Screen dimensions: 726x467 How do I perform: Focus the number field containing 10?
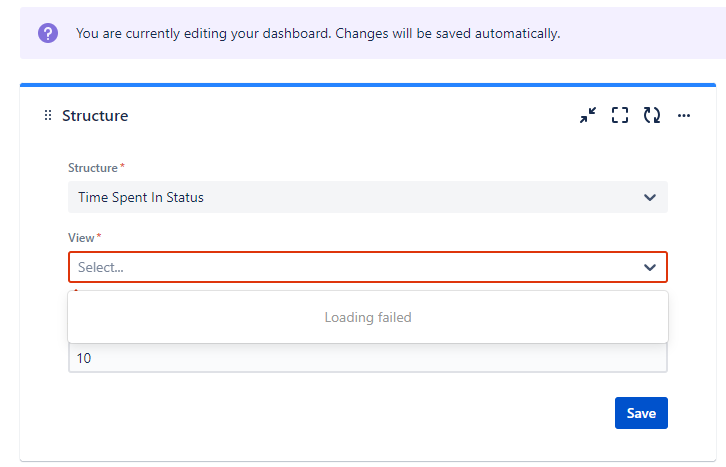pos(368,358)
